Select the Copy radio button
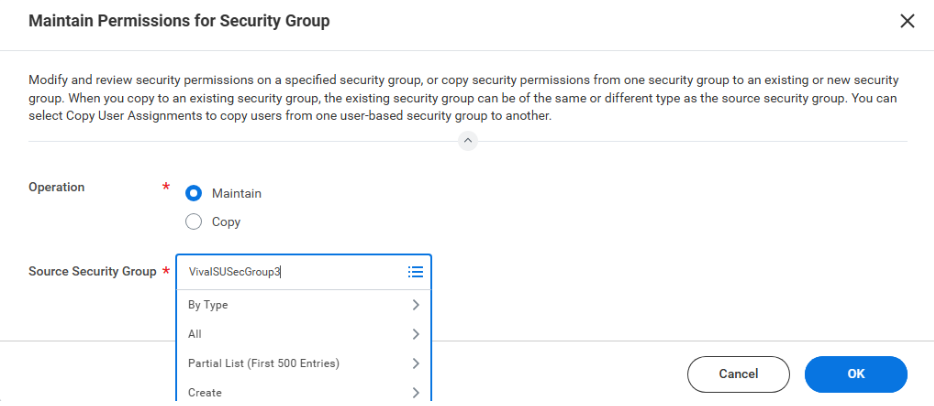 pyautogui.click(x=194, y=222)
